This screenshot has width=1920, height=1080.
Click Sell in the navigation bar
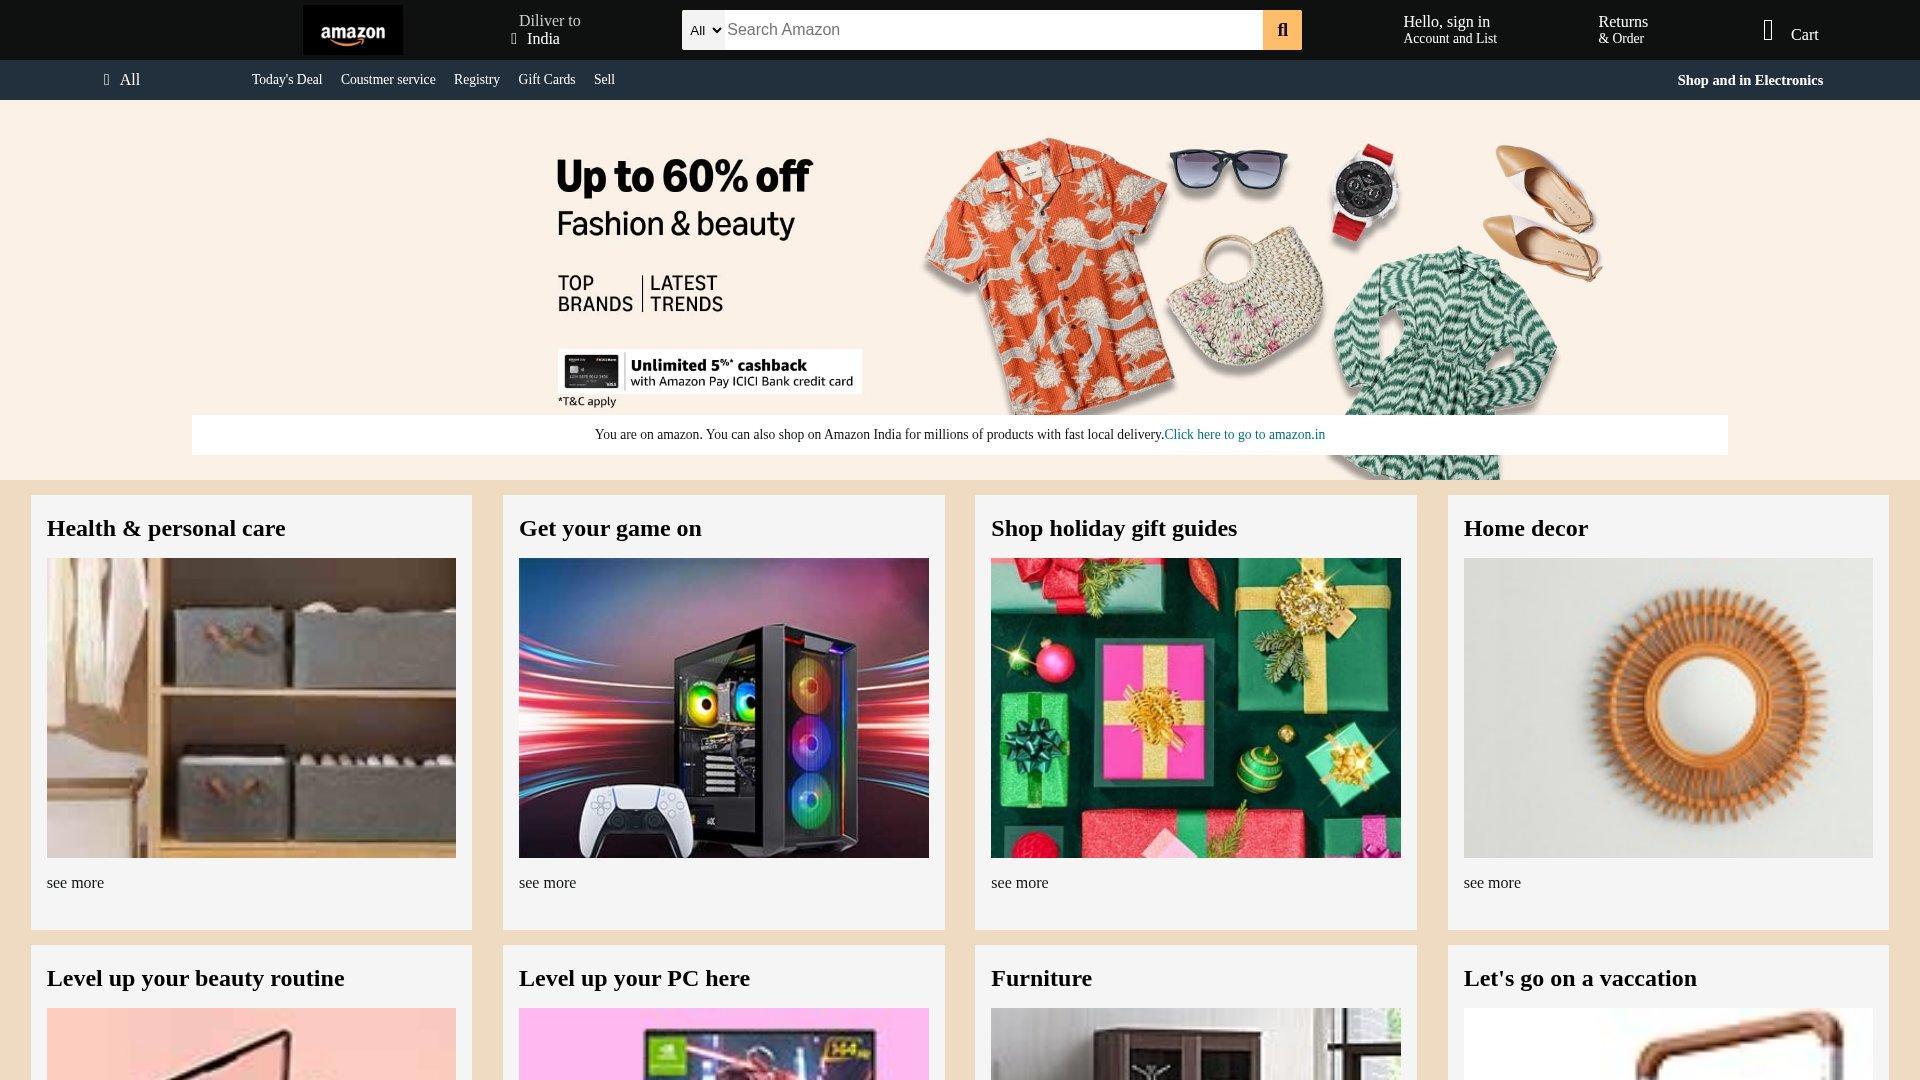point(604,80)
